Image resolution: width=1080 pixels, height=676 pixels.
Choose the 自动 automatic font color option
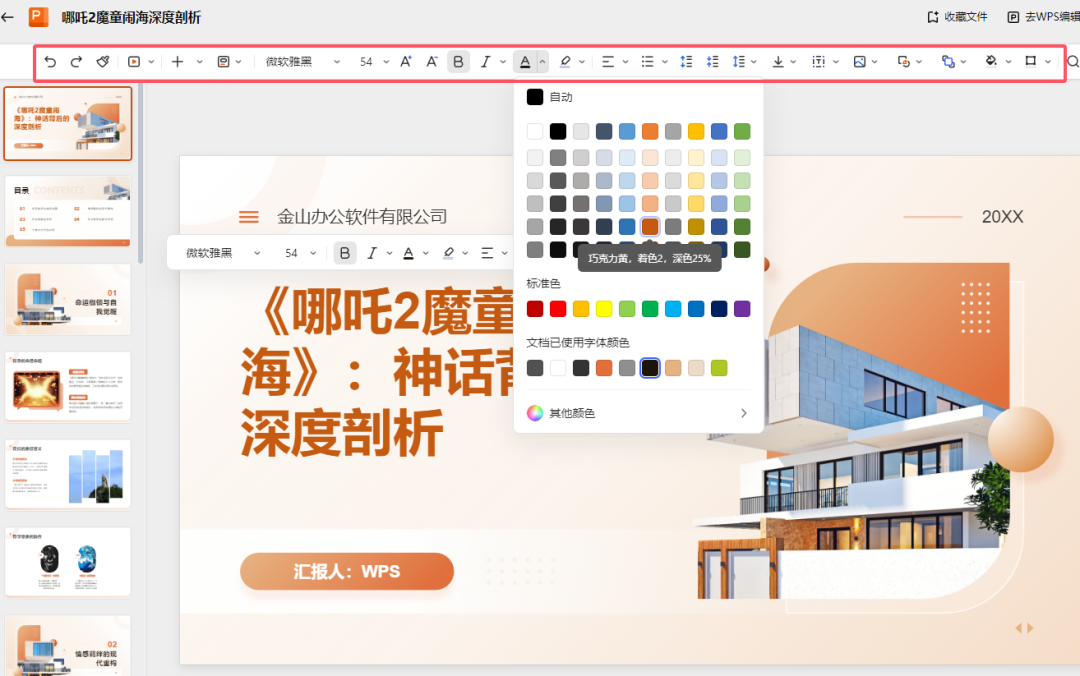(550, 97)
